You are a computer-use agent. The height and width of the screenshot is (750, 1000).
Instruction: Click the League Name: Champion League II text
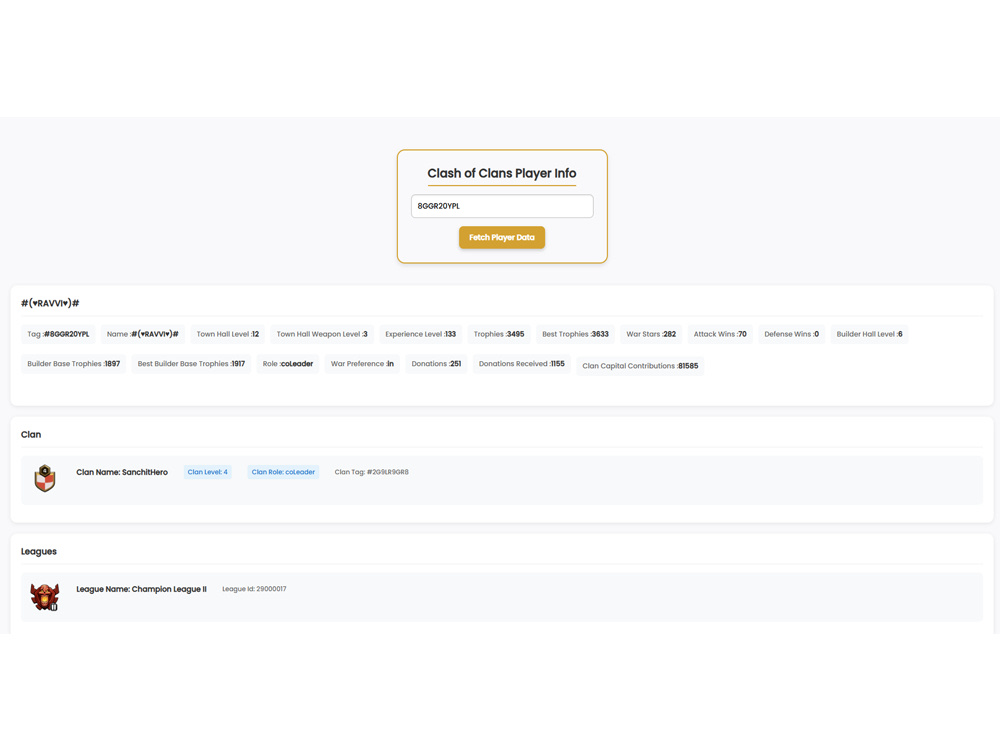pos(142,589)
